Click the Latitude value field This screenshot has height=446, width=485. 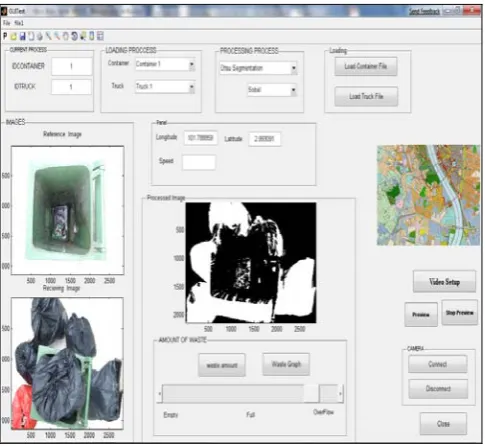(x=264, y=139)
